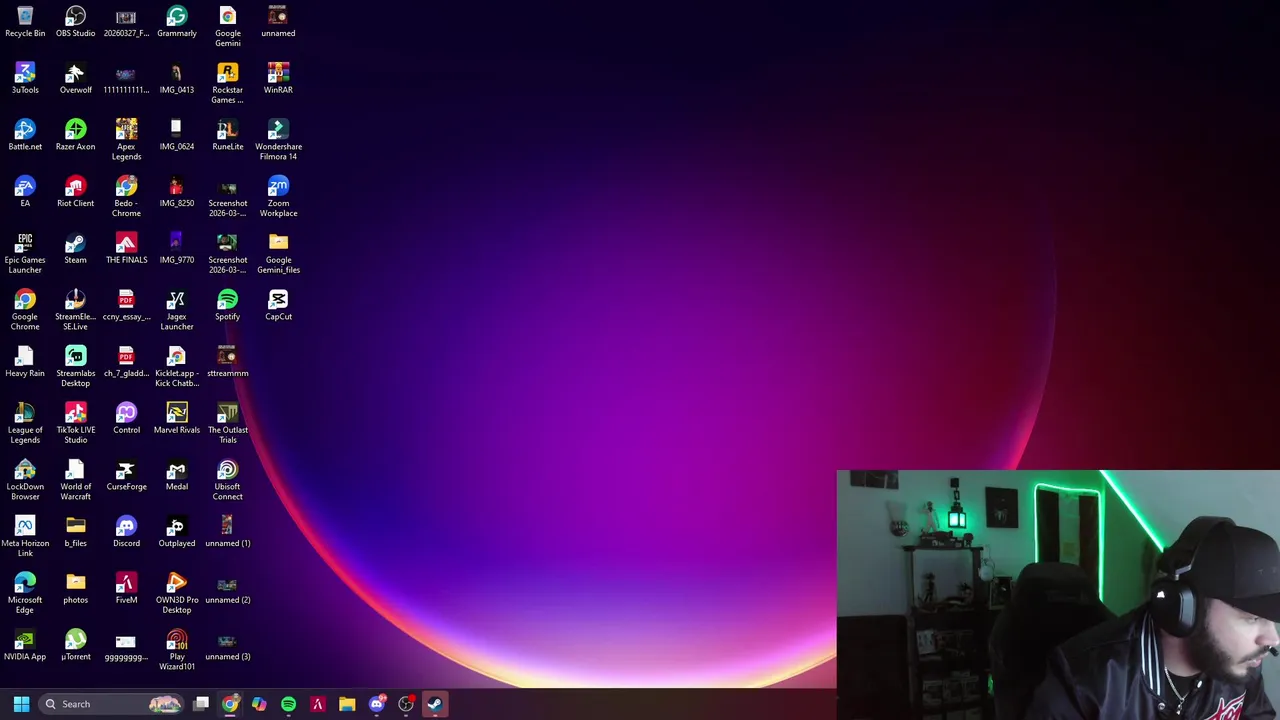Click the taskbar Search box
The height and width of the screenshot is (720, 1280).
coord(112,704)
